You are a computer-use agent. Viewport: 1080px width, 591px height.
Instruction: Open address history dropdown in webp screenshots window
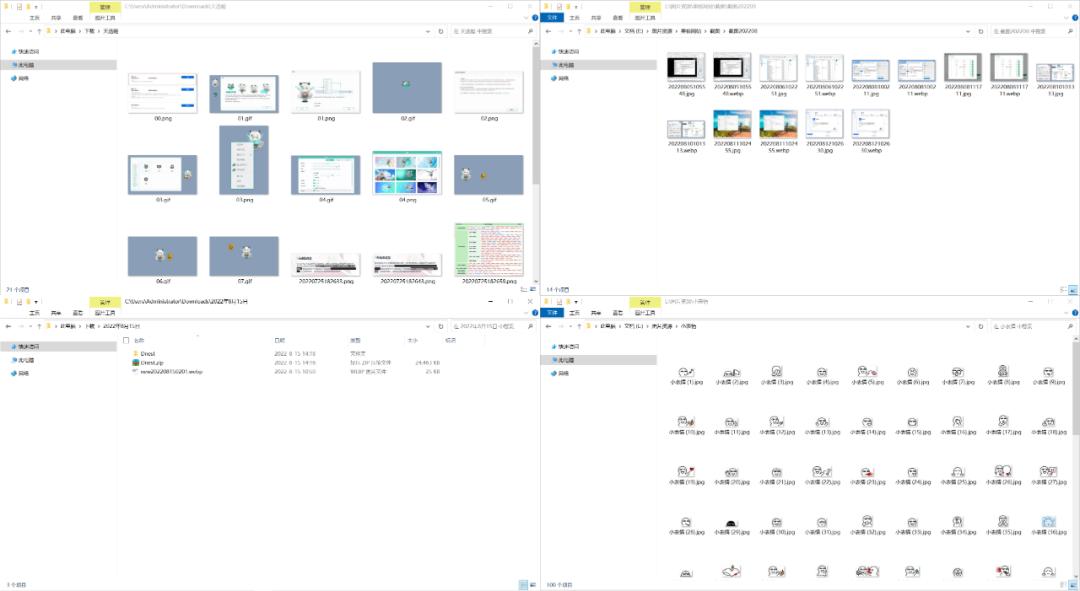968,31
